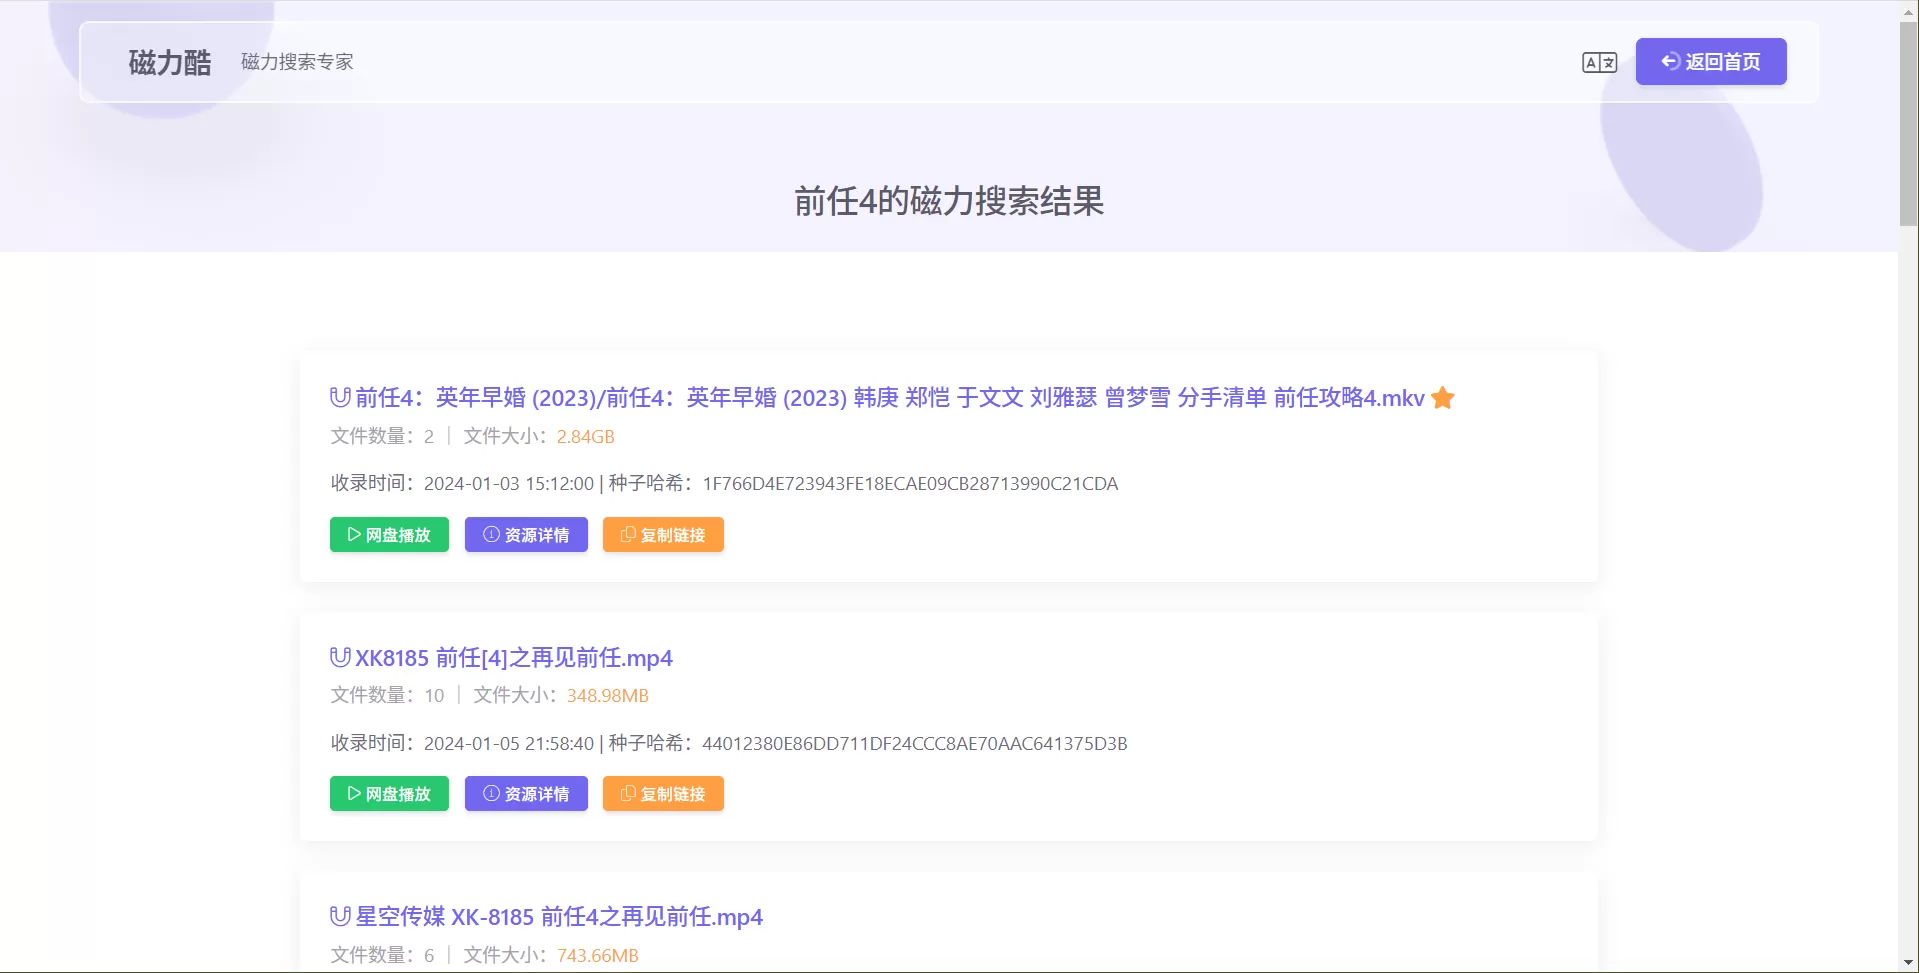Image resolution: width=1919 pixels, height=973 pixels.
Task: Click 网盘播放 on the XK8185 result
Action: point(389,793)
